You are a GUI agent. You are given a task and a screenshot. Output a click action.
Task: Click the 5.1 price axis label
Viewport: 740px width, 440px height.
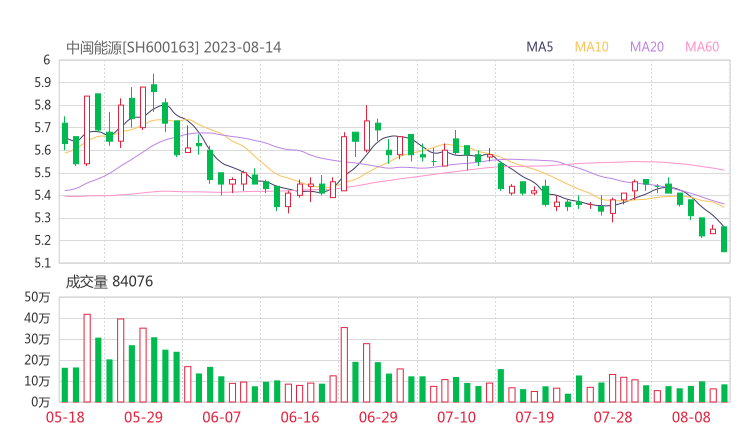point(41,263)
